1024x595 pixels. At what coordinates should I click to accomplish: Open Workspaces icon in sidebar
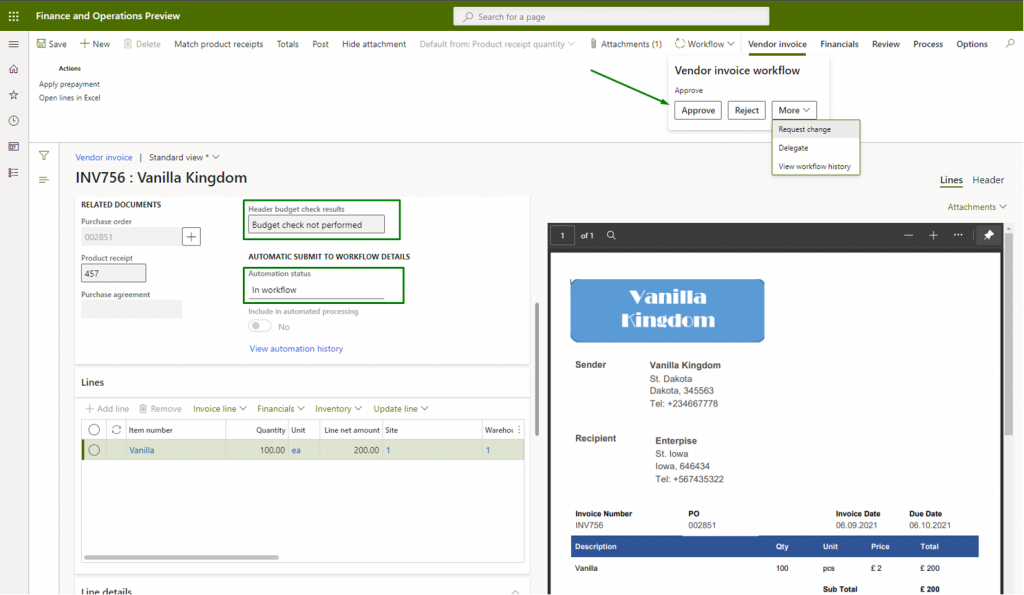(13, 146)
